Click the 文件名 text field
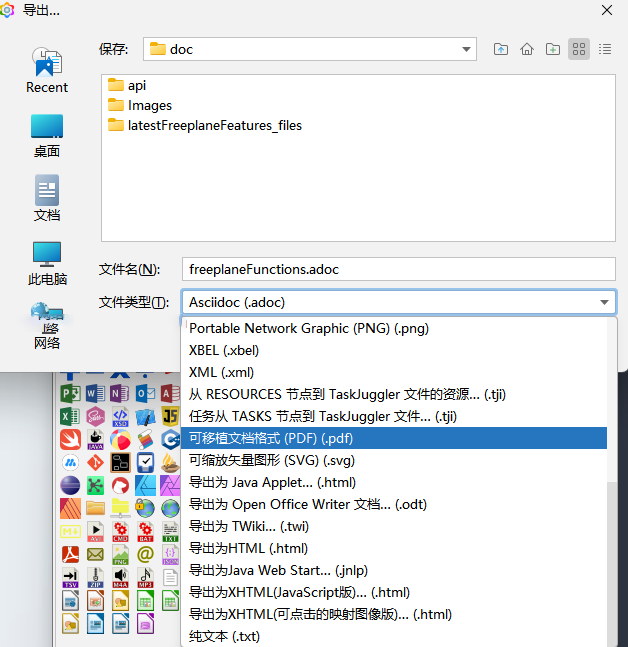This screenshot has width=628, height=647. (x=398, y=269)
